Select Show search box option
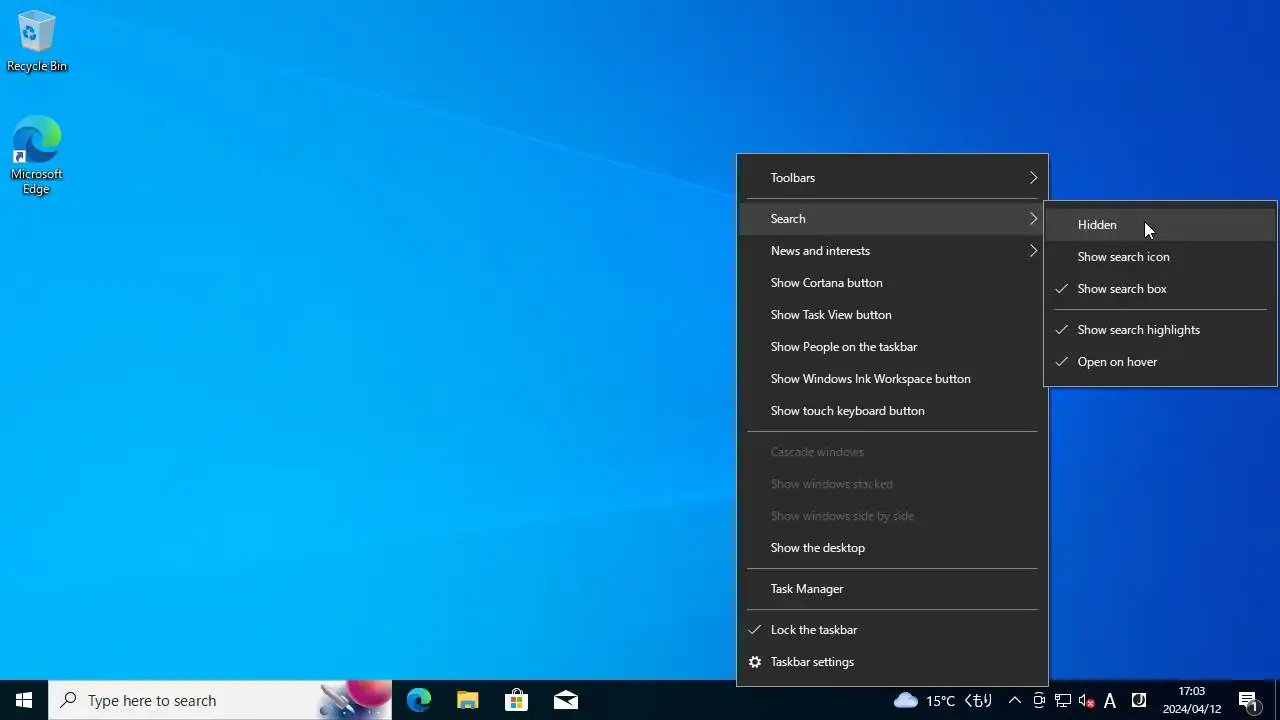Image resolution: width=1280 pixels, height=720 pixels. (x=1160, y=289)
